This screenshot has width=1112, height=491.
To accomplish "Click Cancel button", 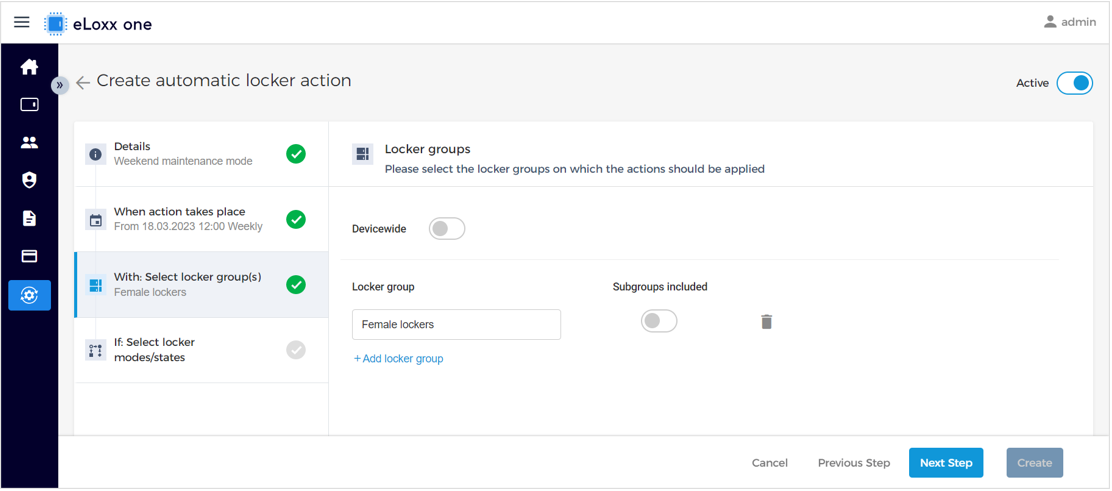I will click(x=769, y=463).
